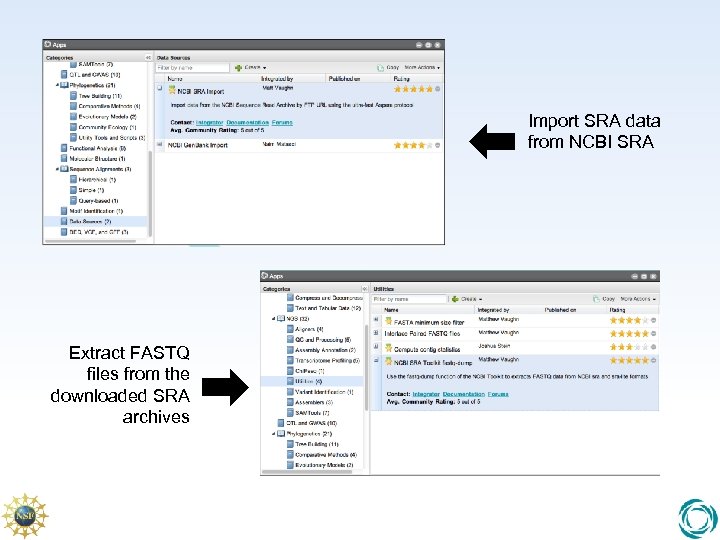Select the Query-based (1) category
The width and height of the screenshot is (720, 540).
tap(98, 201)
